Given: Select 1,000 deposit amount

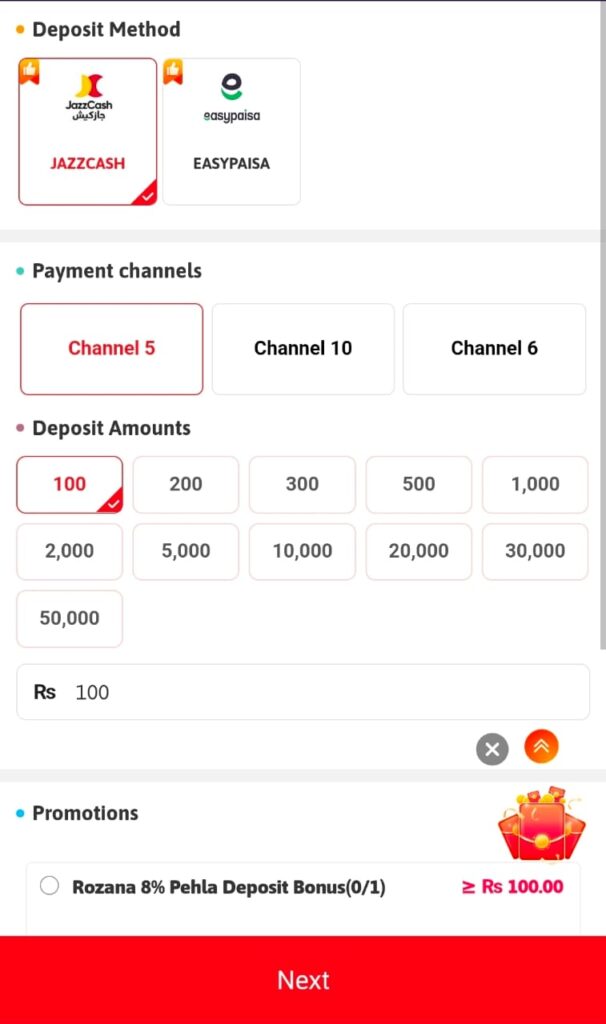Looking at the screenshot, I should pos(535,485).
